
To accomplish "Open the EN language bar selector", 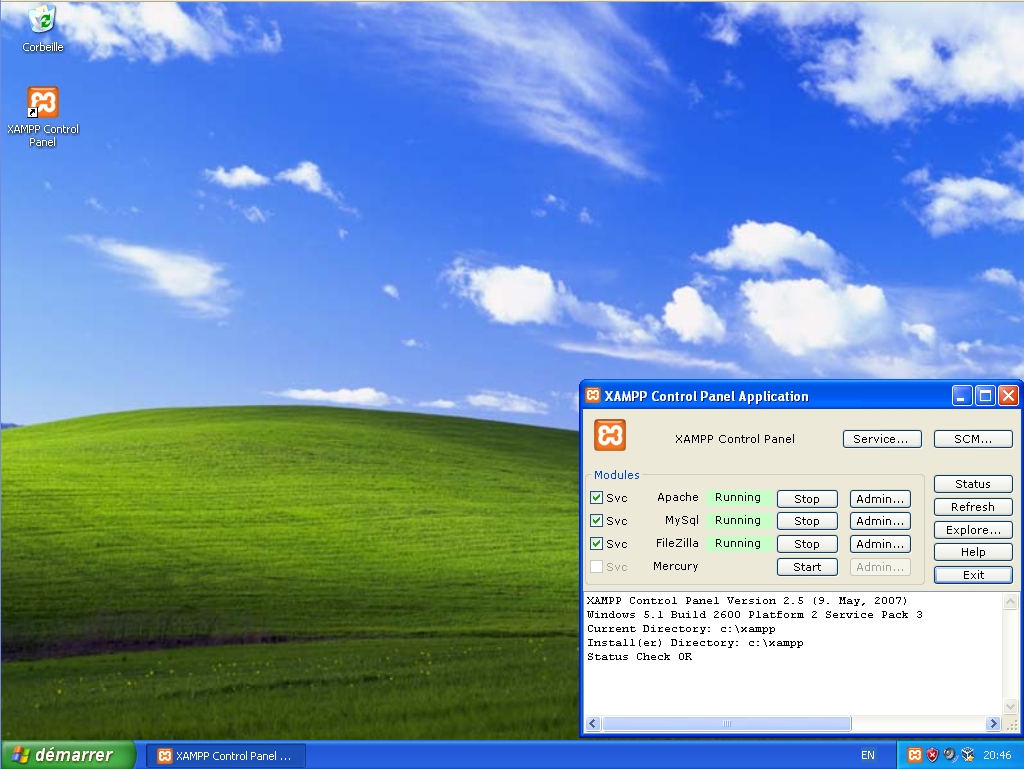I will [x=867, y=756].
